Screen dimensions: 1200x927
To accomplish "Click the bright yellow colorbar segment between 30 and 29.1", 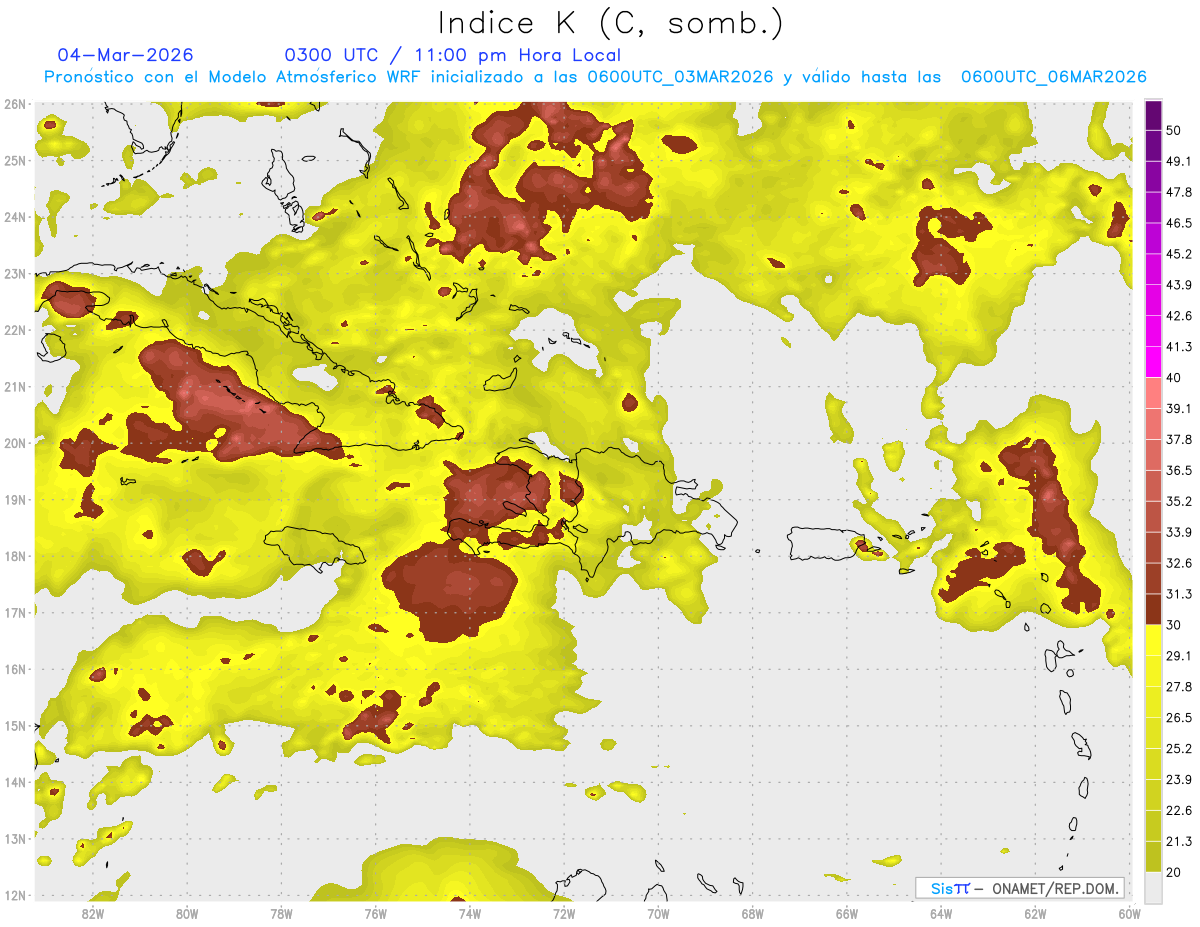I will pyautogui.click(x=1153, y=640).
